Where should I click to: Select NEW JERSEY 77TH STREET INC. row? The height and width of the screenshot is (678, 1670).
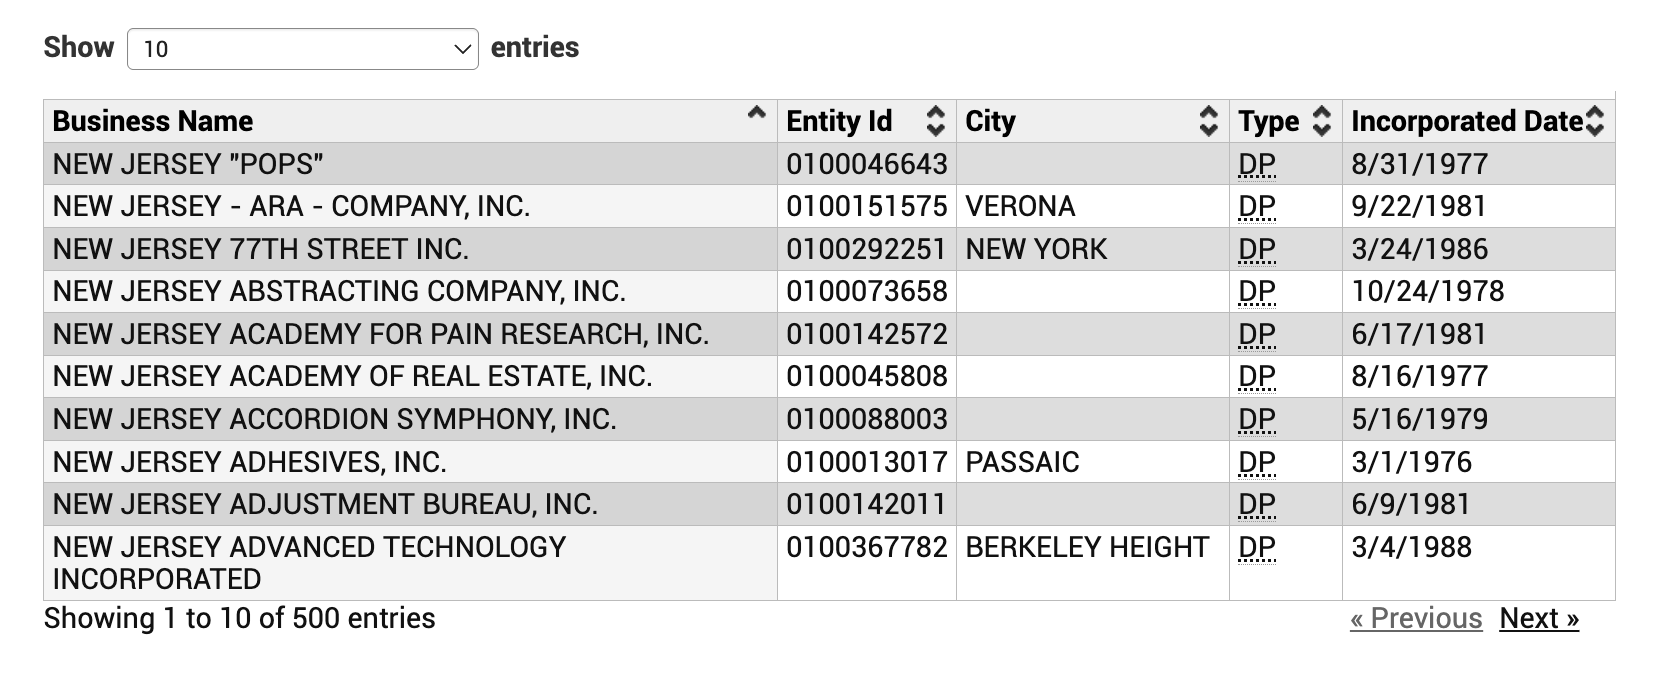coord(829,249)
